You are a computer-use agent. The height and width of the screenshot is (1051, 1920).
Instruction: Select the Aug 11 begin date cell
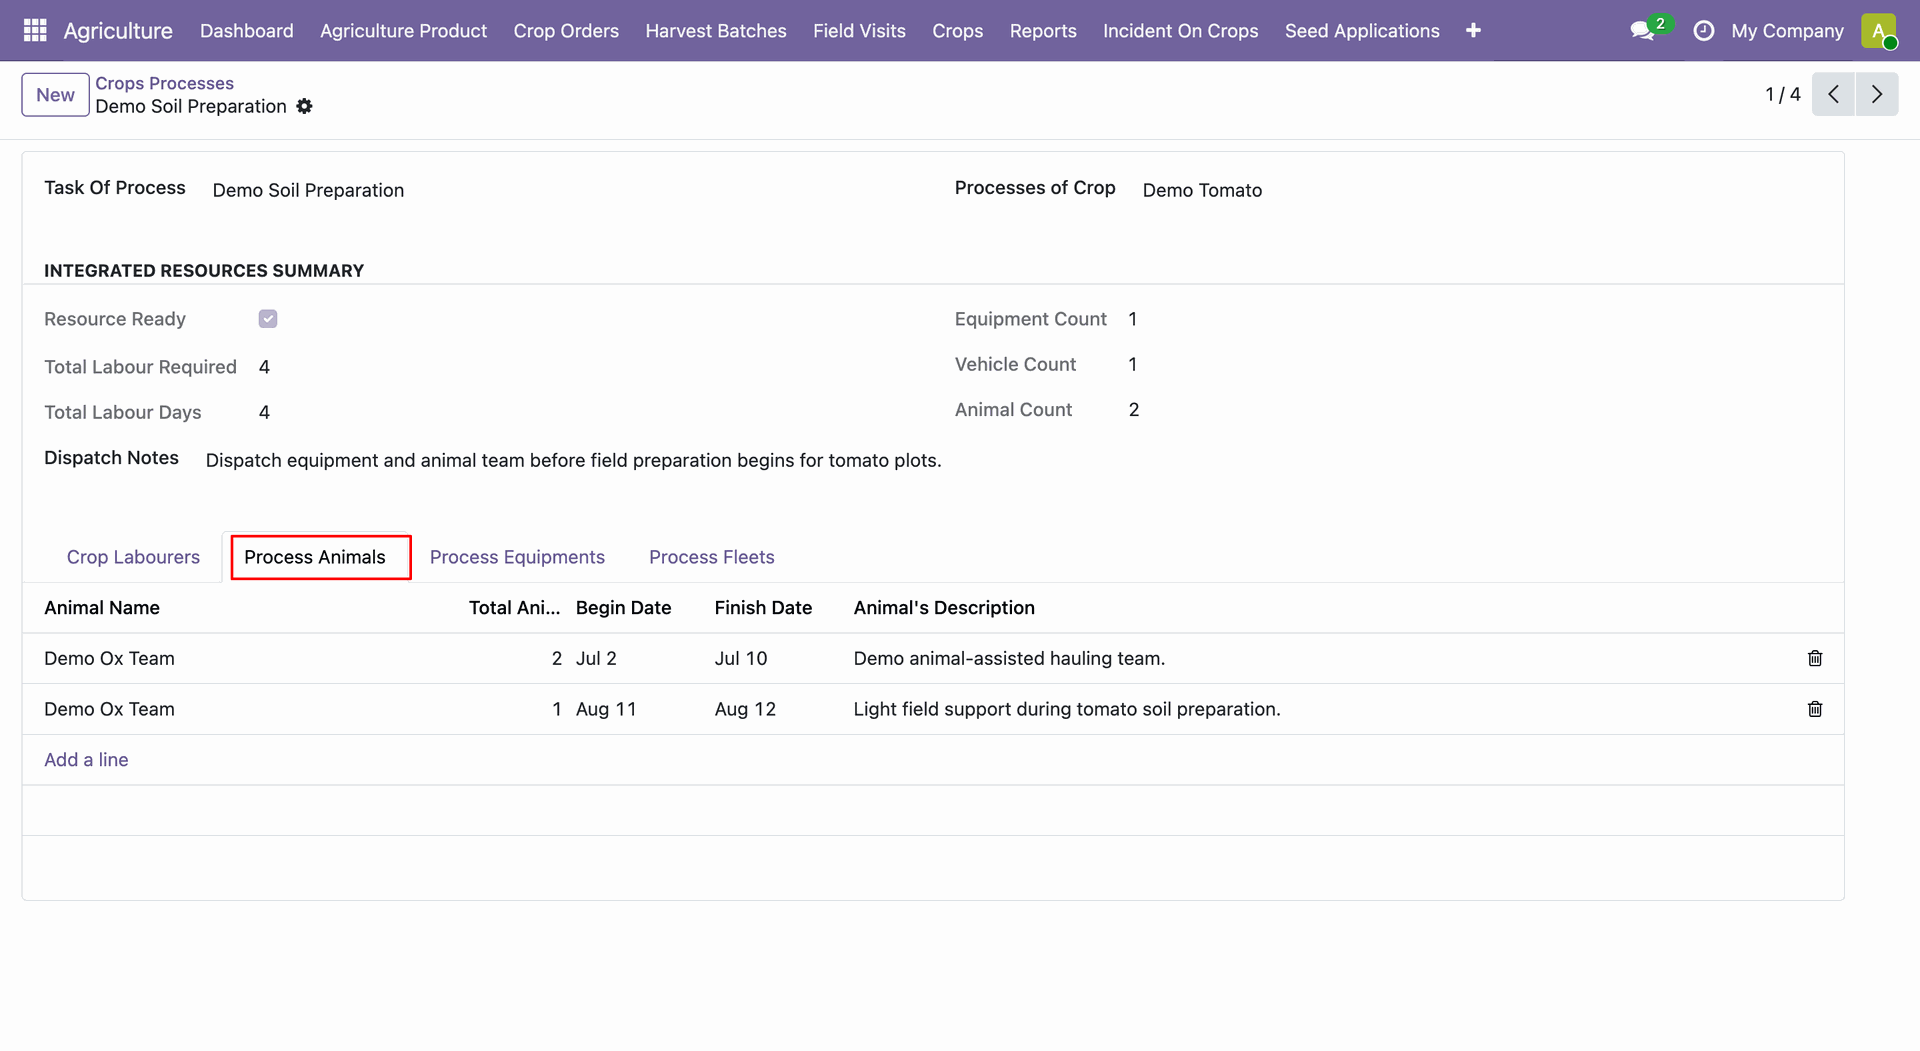click(606, 709)
